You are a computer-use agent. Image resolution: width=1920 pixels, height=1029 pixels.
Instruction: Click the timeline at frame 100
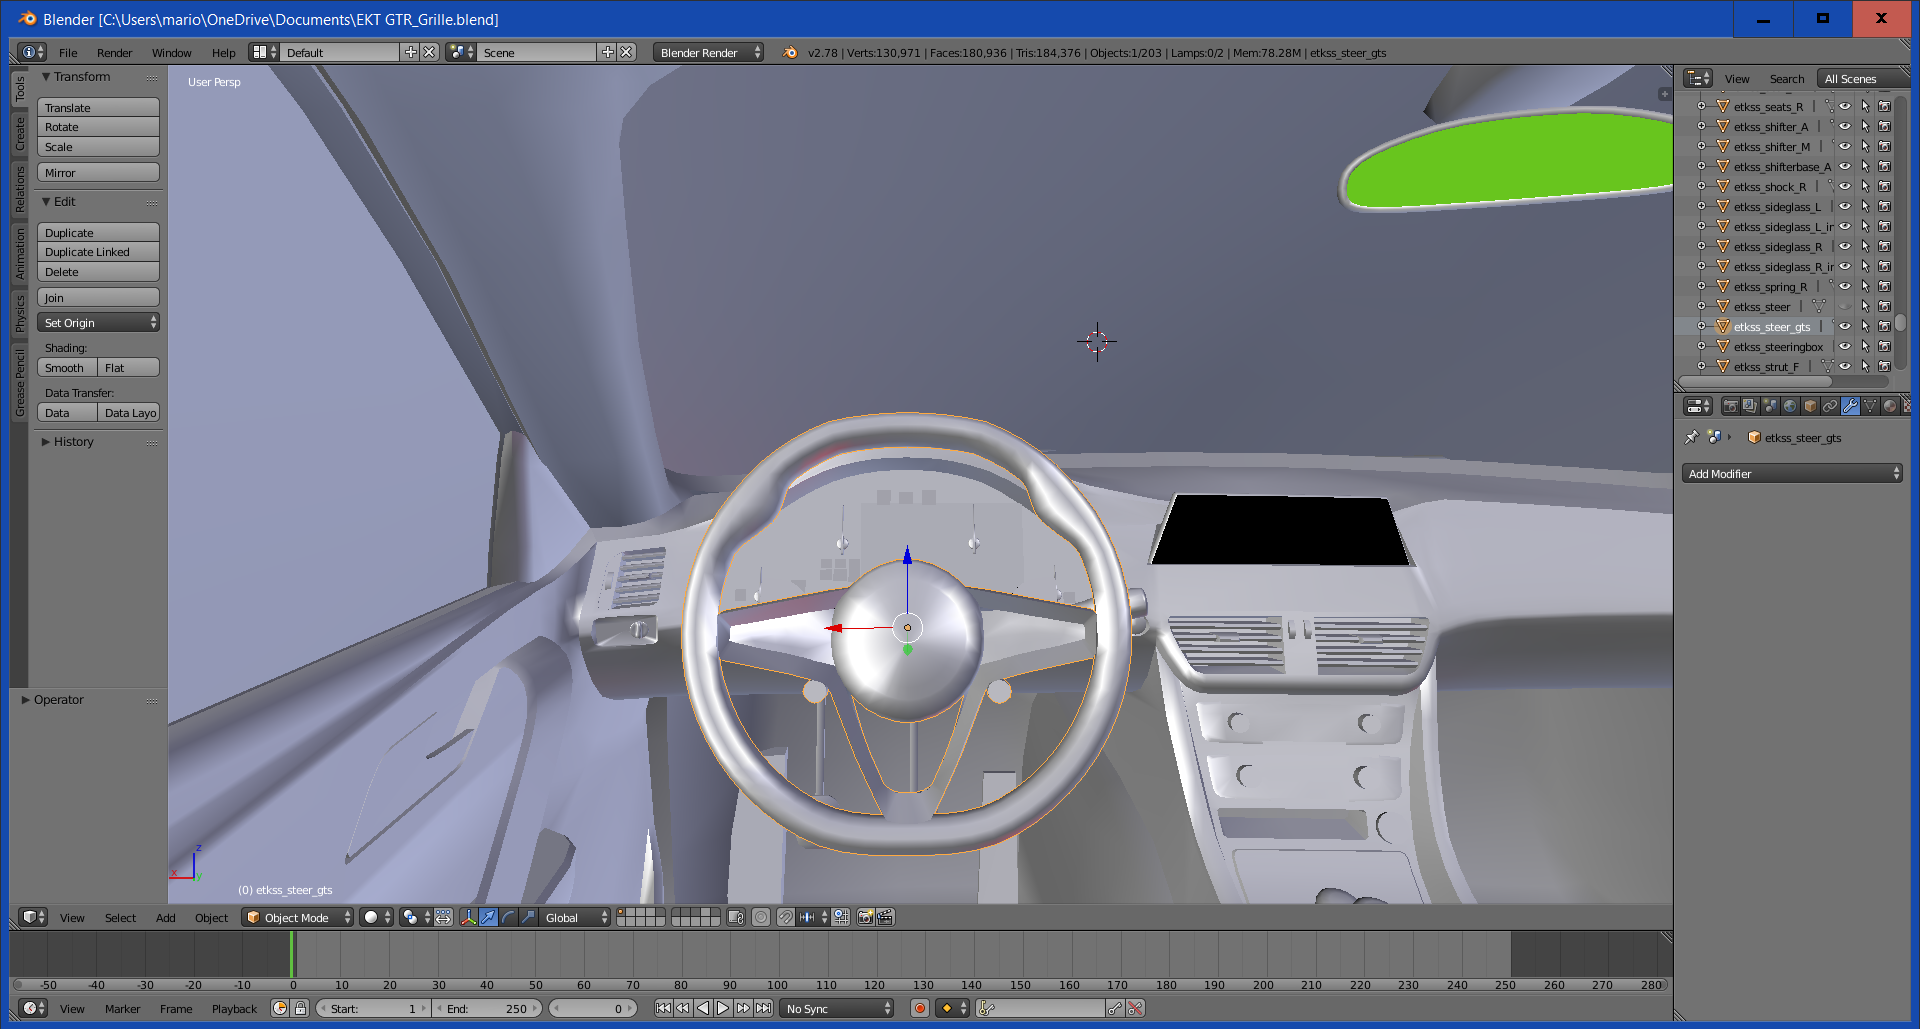pyautogui.click(x=777, y=955)
